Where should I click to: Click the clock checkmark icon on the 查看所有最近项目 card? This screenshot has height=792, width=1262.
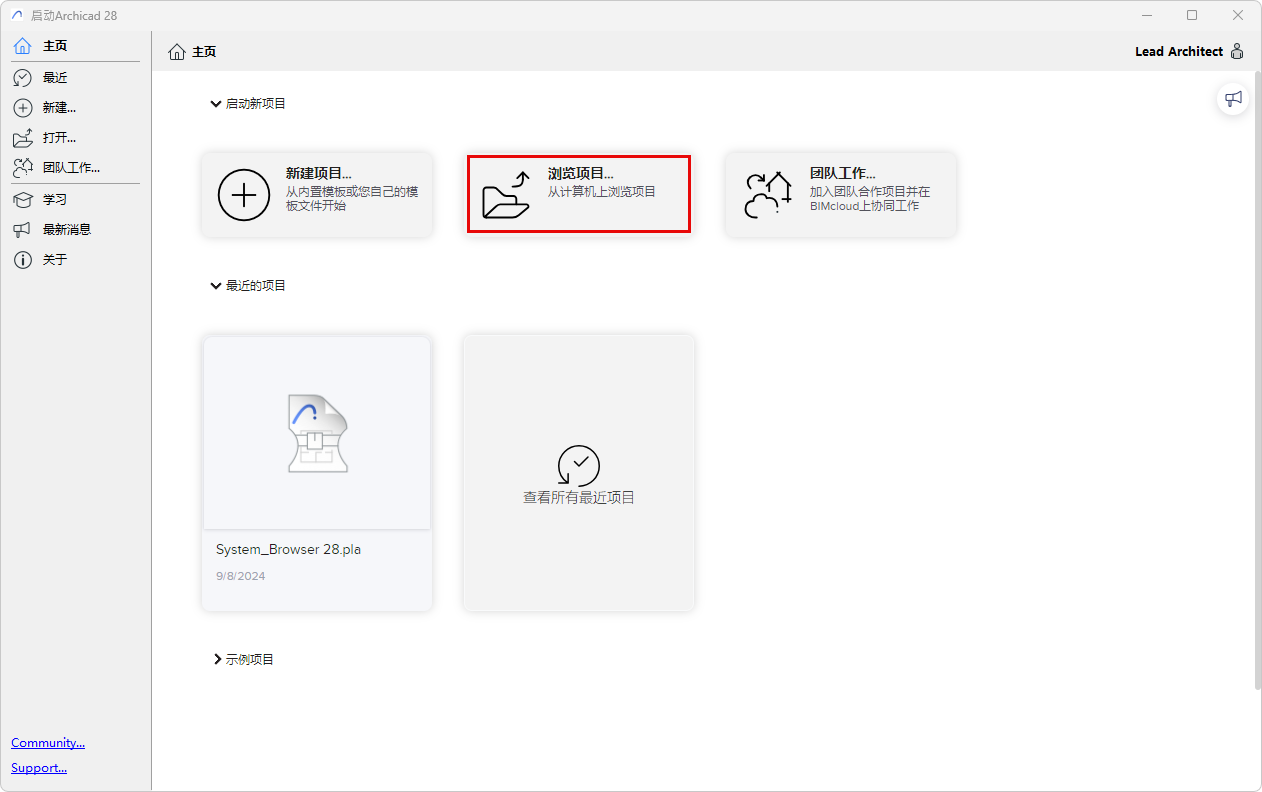tap(579, 466)
